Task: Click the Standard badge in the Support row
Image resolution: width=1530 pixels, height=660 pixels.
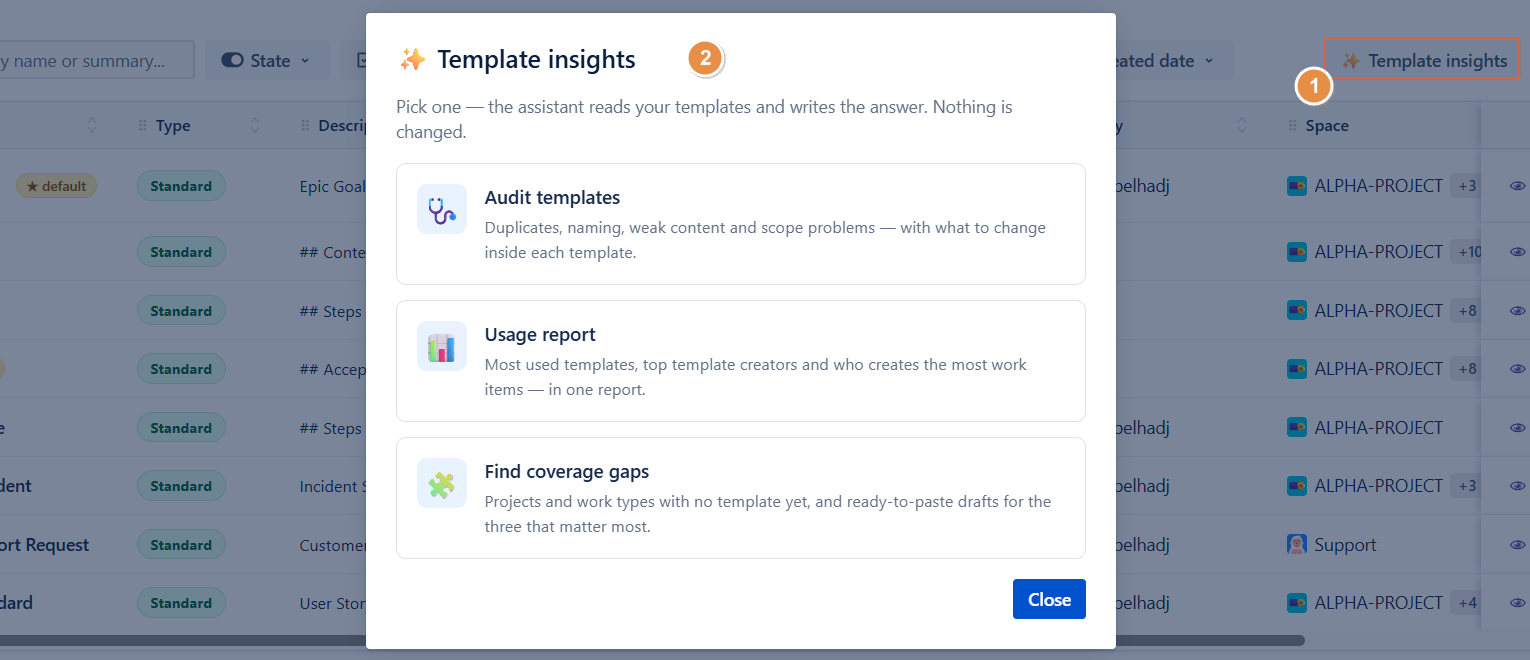Action: point(181,545)
